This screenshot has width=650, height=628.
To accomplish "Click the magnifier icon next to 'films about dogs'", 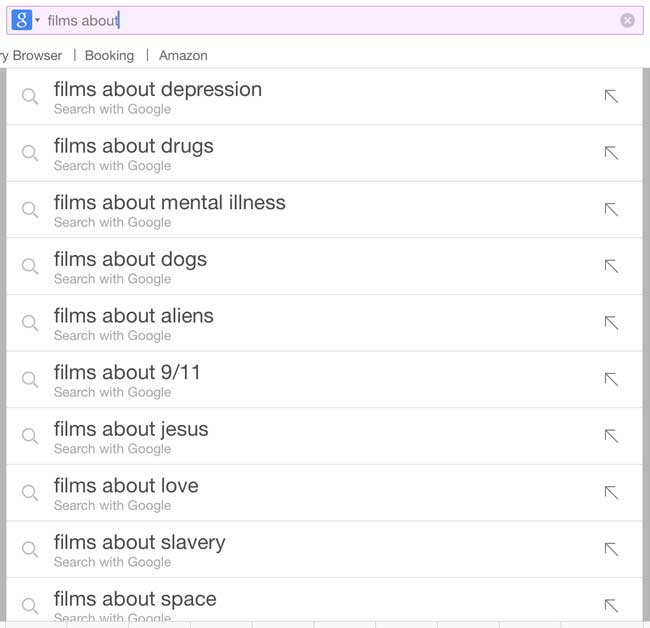I will (x=30, y=266).
